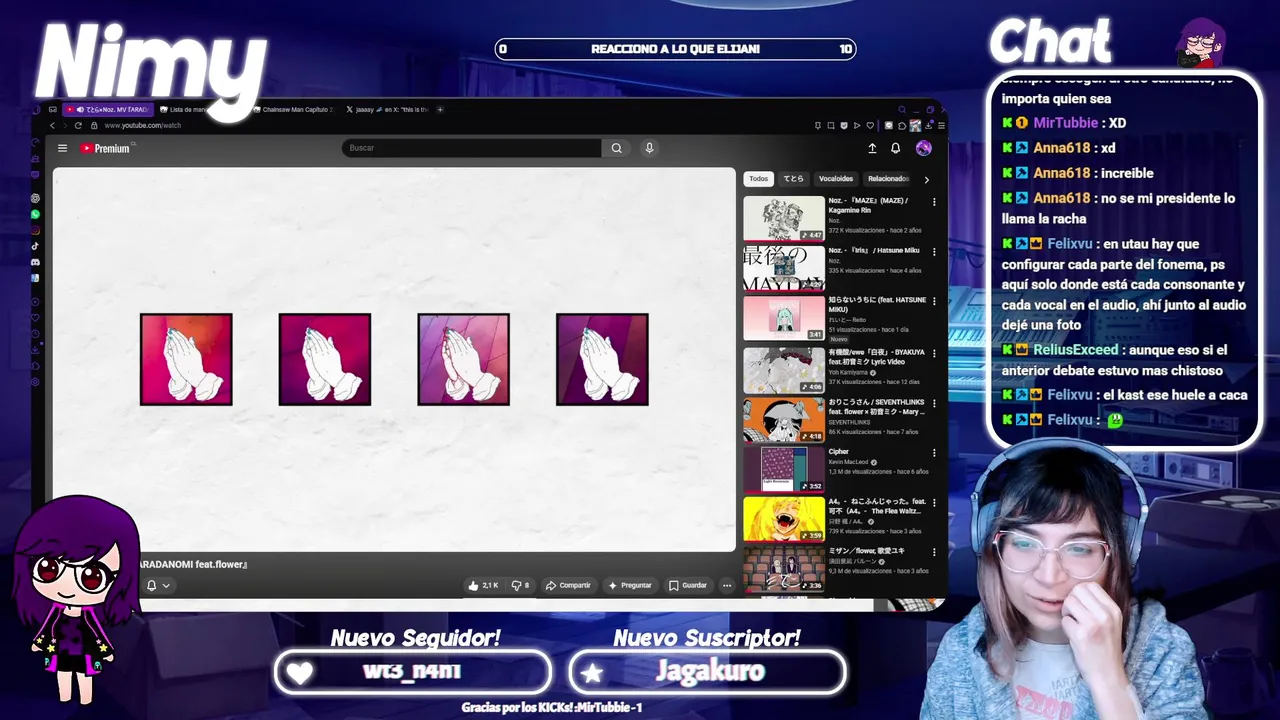The width and height of the screenshot is (1280, 720).
Task: Click the browser shield ad-blocker icon
Action: tap(844, 125)
